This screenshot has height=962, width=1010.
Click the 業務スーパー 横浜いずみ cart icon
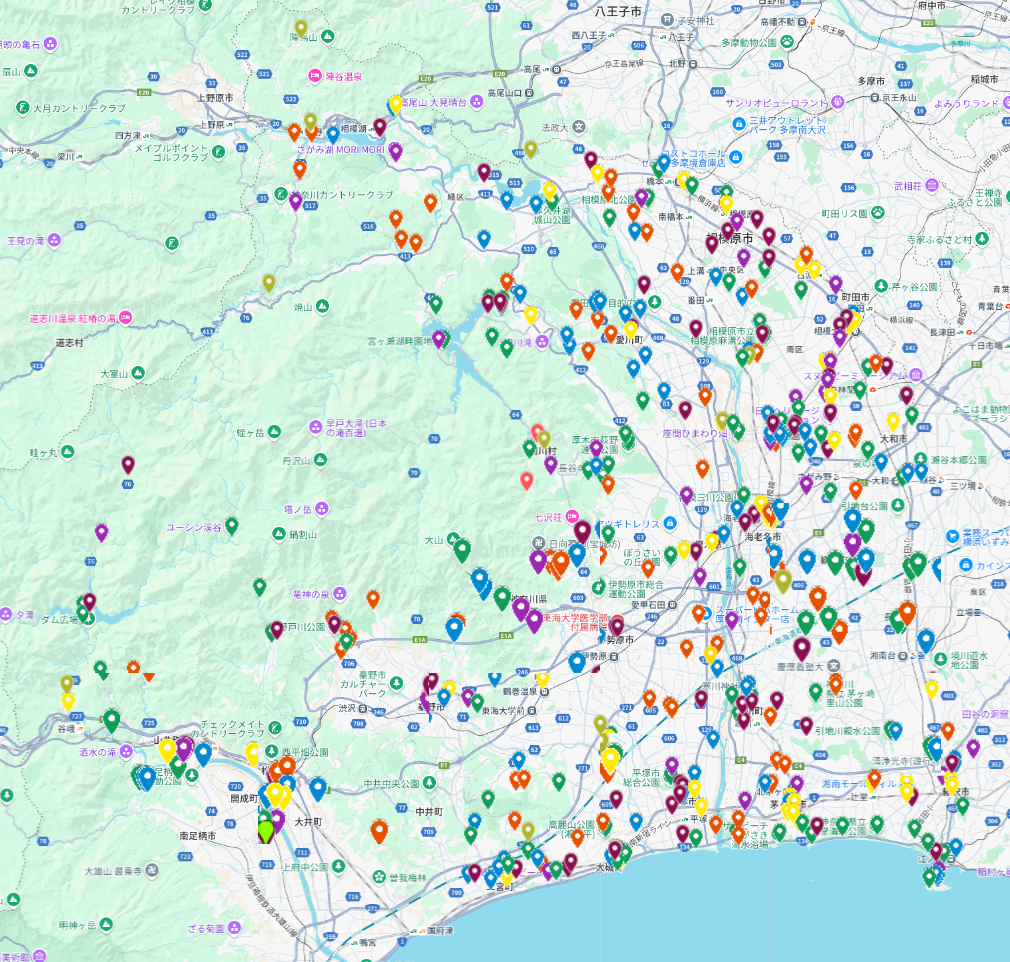click(953, 535)
